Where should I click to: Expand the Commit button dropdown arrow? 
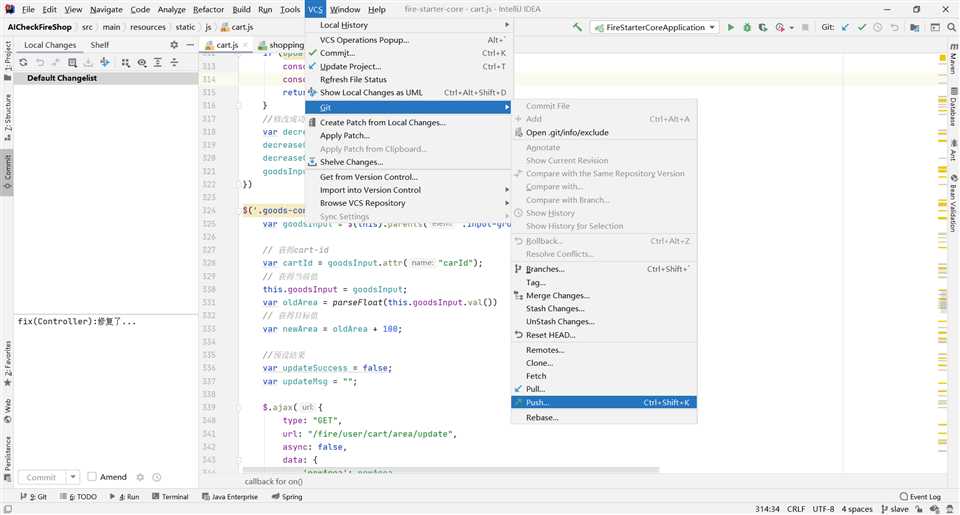click(73, 477)
